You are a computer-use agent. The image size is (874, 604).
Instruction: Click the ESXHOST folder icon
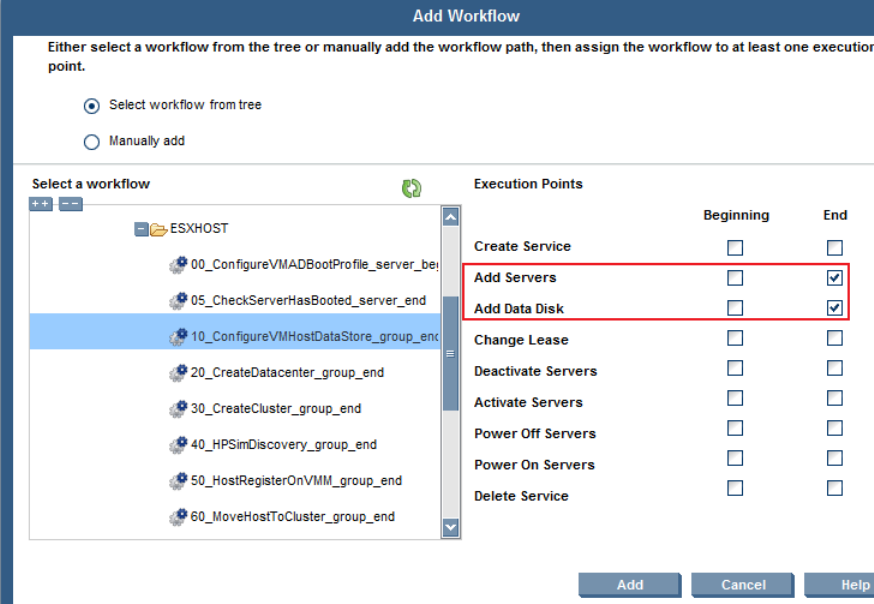pos(158,229)
